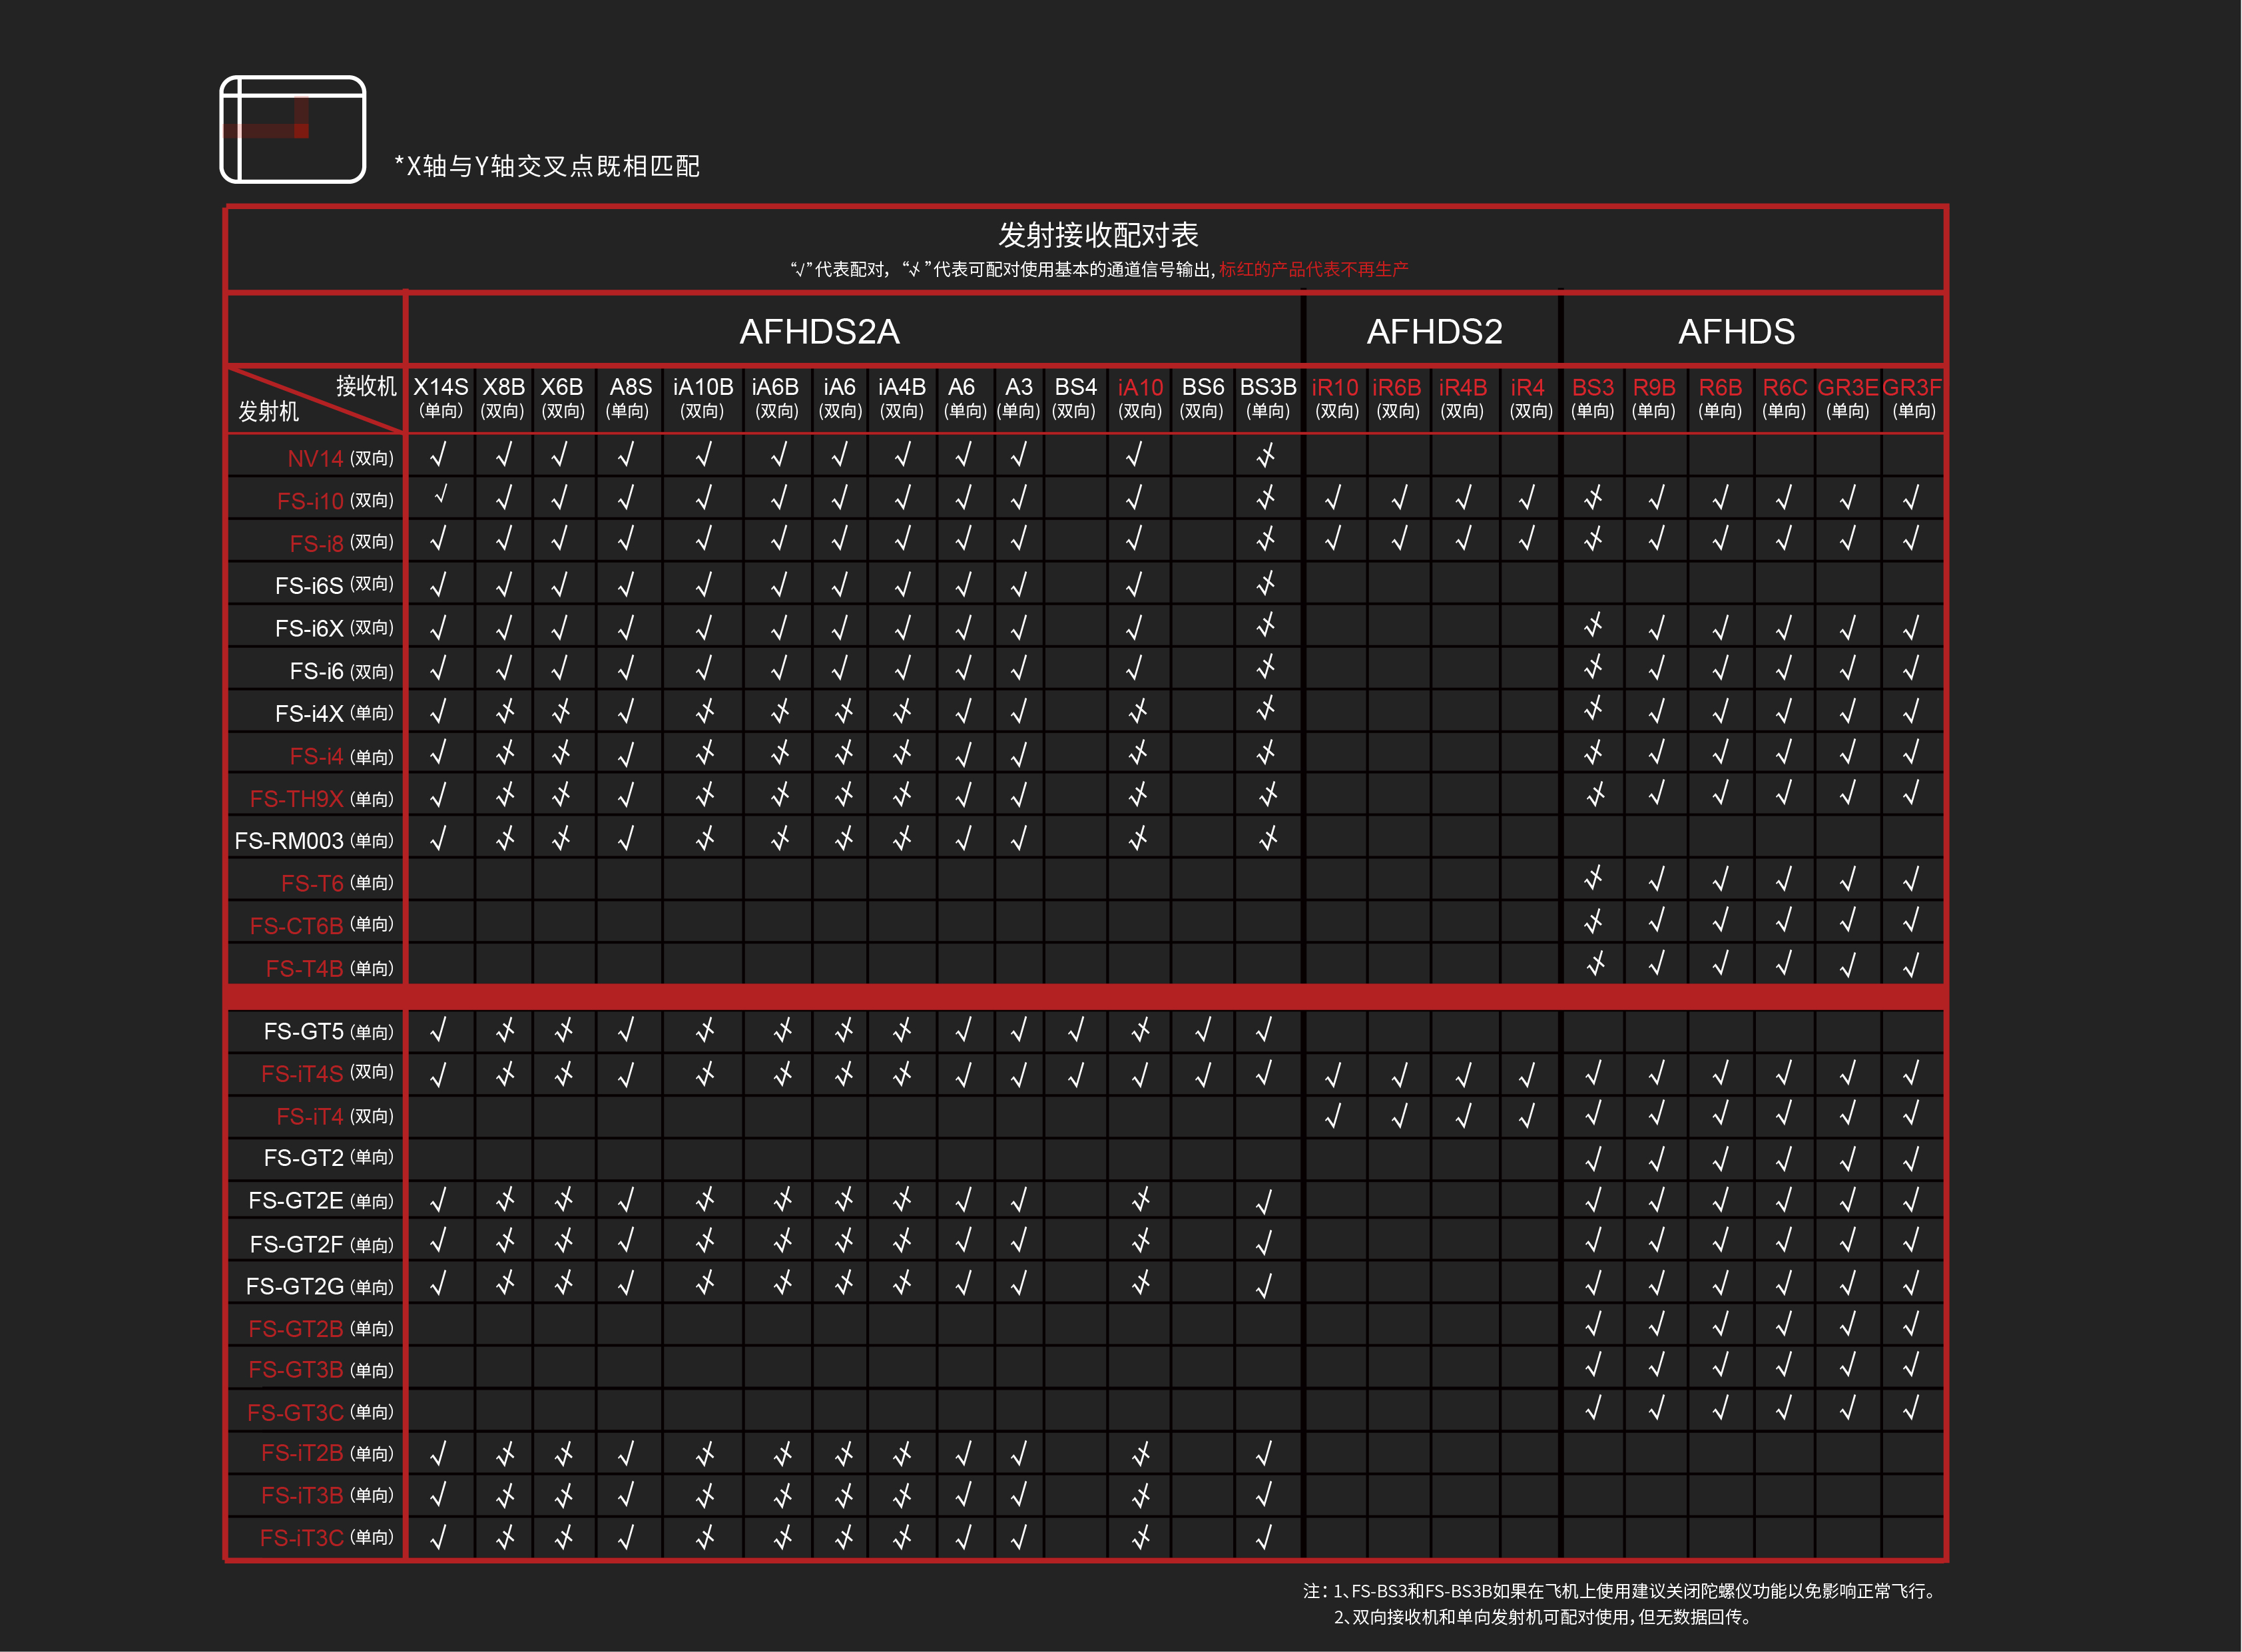Click the FS-iT3C and BS3B checkmark cell

pos(1264,1537)
